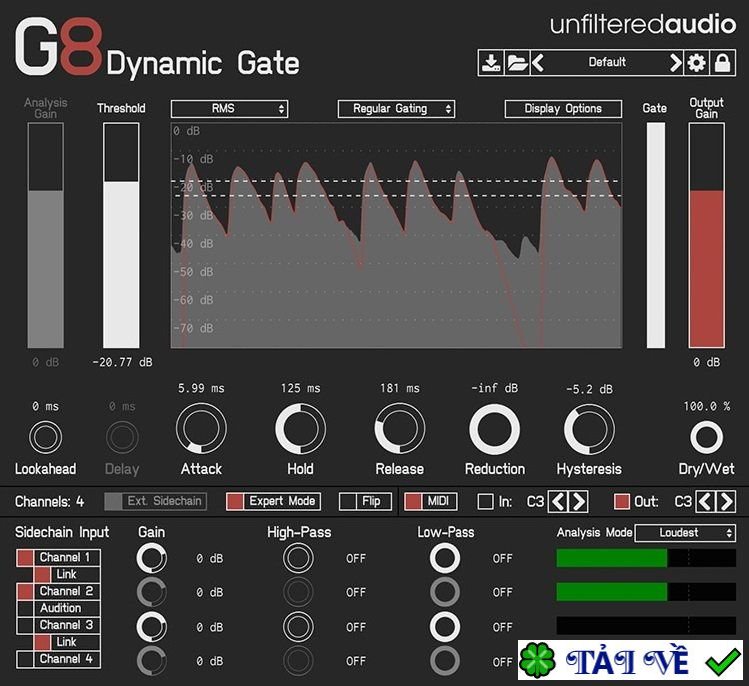Click the Audition button
Screen dimensions: 749x686
point(61,608)
